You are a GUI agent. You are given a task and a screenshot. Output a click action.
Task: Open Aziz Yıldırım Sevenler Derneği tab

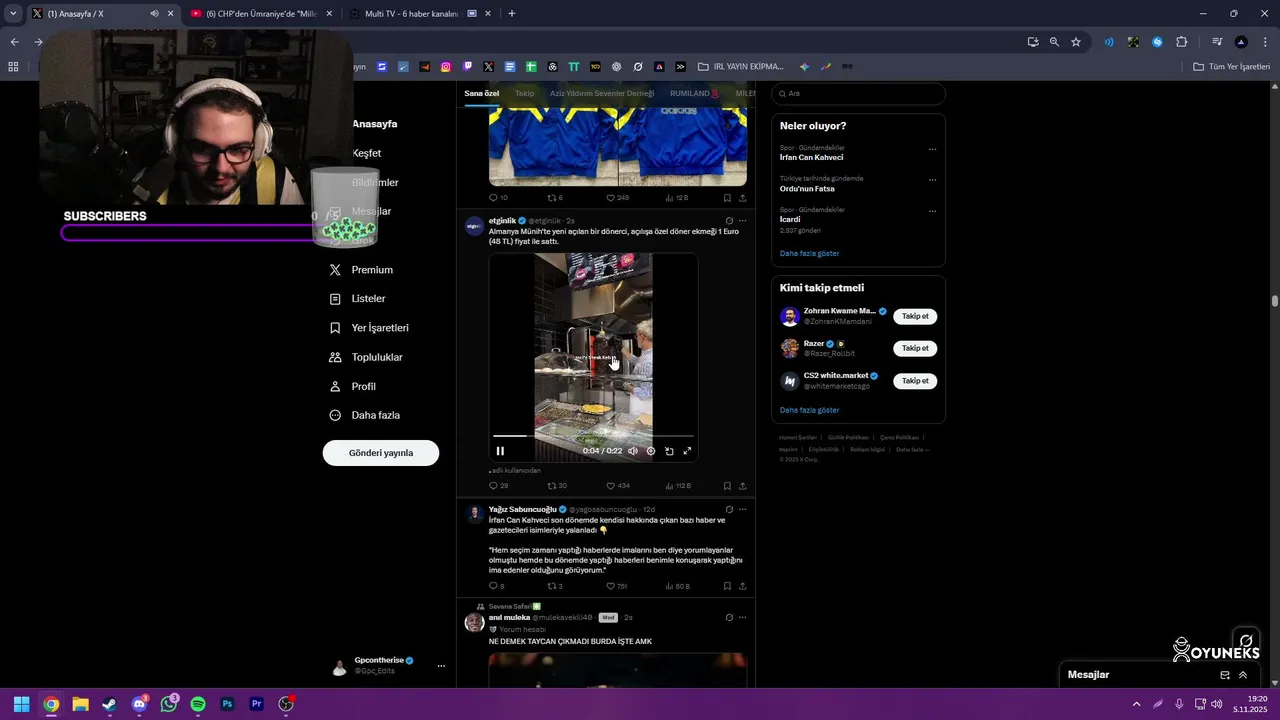click(602, 93)
